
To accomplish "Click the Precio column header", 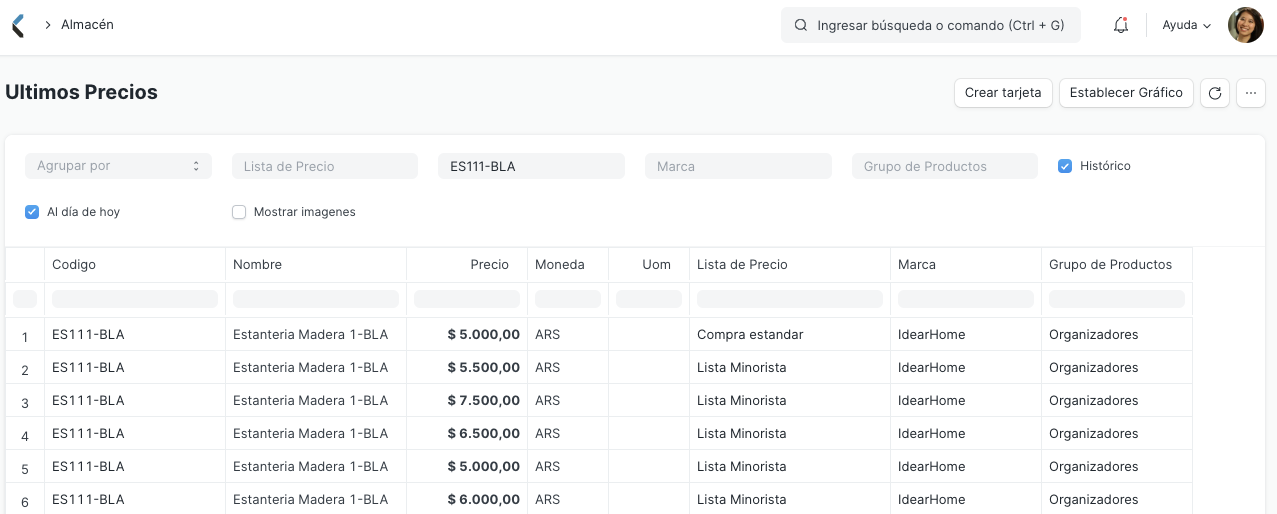I will pyautogui.click(x=467, y=265).
